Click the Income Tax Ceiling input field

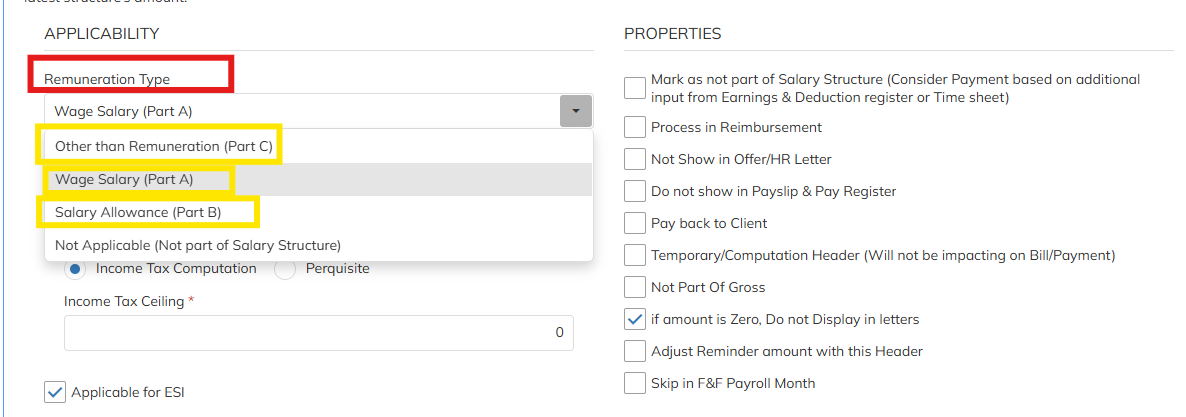pyautogui.click(x=318, y=333)
